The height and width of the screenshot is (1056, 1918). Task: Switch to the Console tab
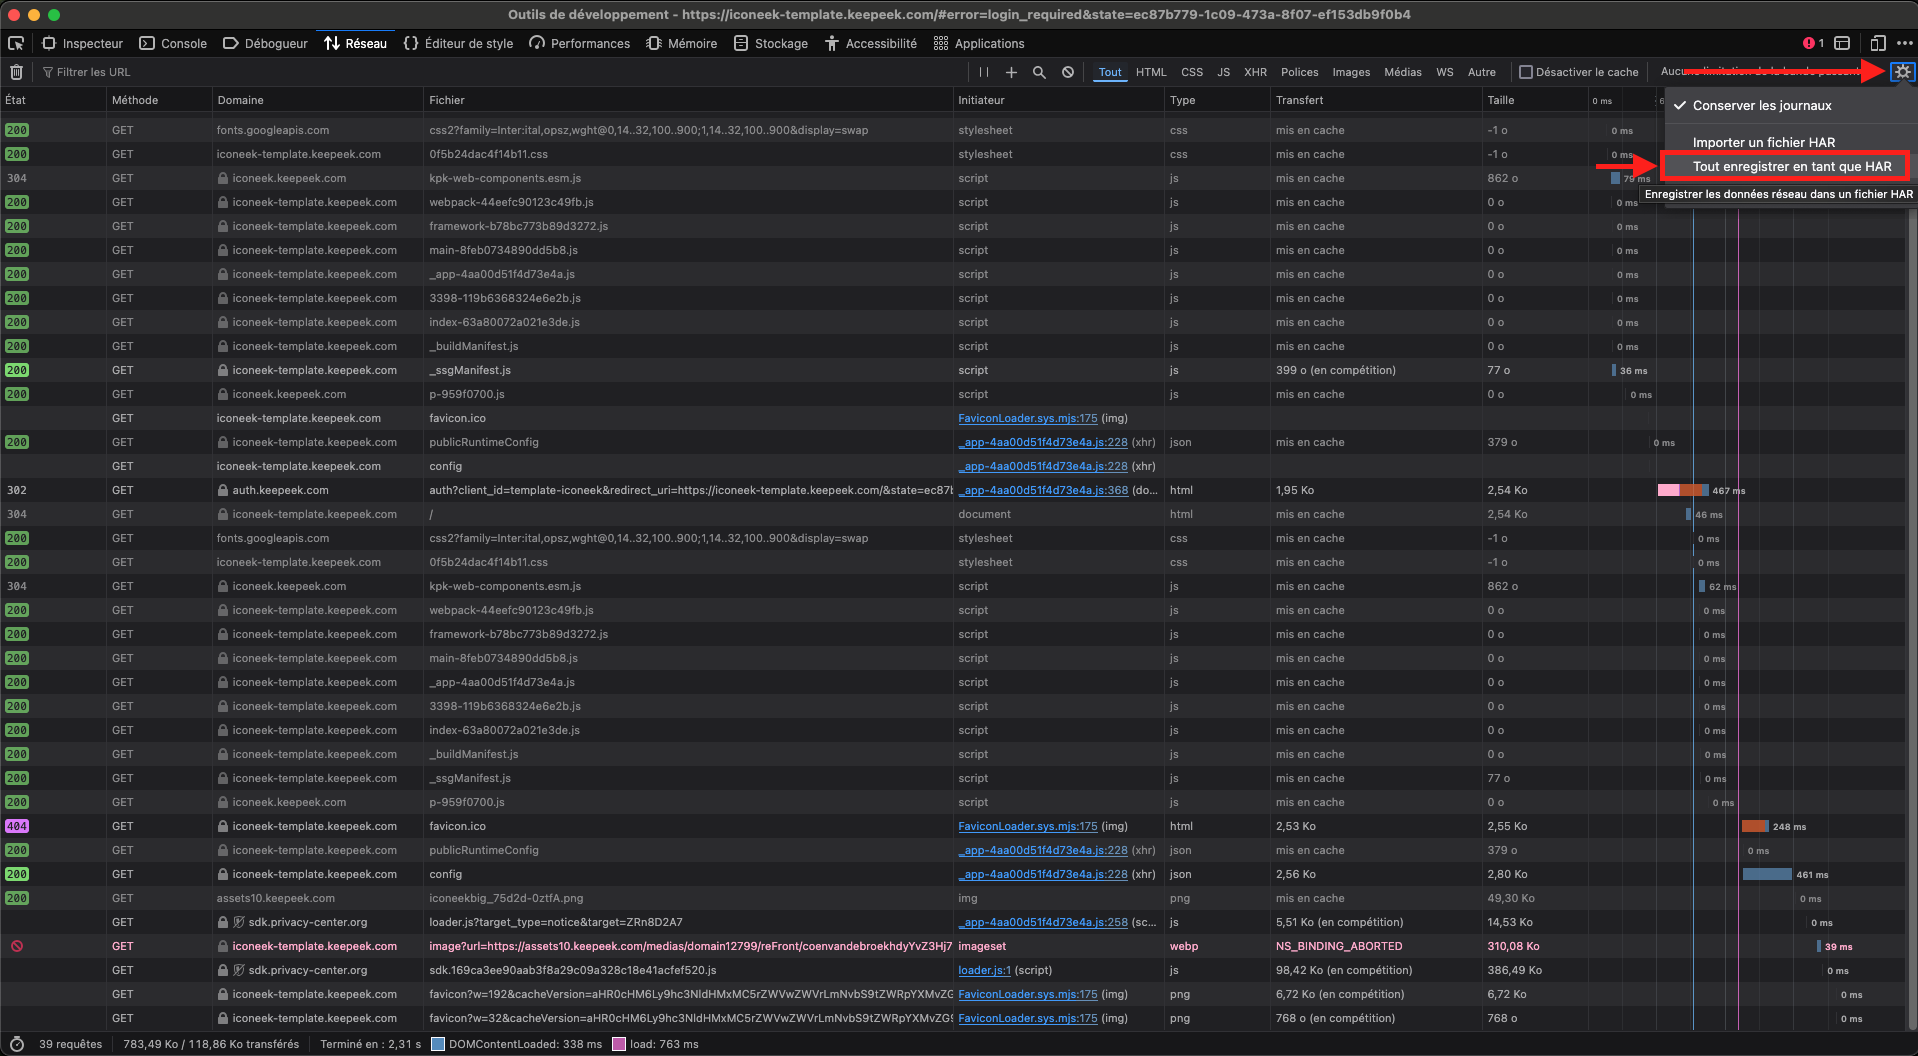[x=173, y=43]
